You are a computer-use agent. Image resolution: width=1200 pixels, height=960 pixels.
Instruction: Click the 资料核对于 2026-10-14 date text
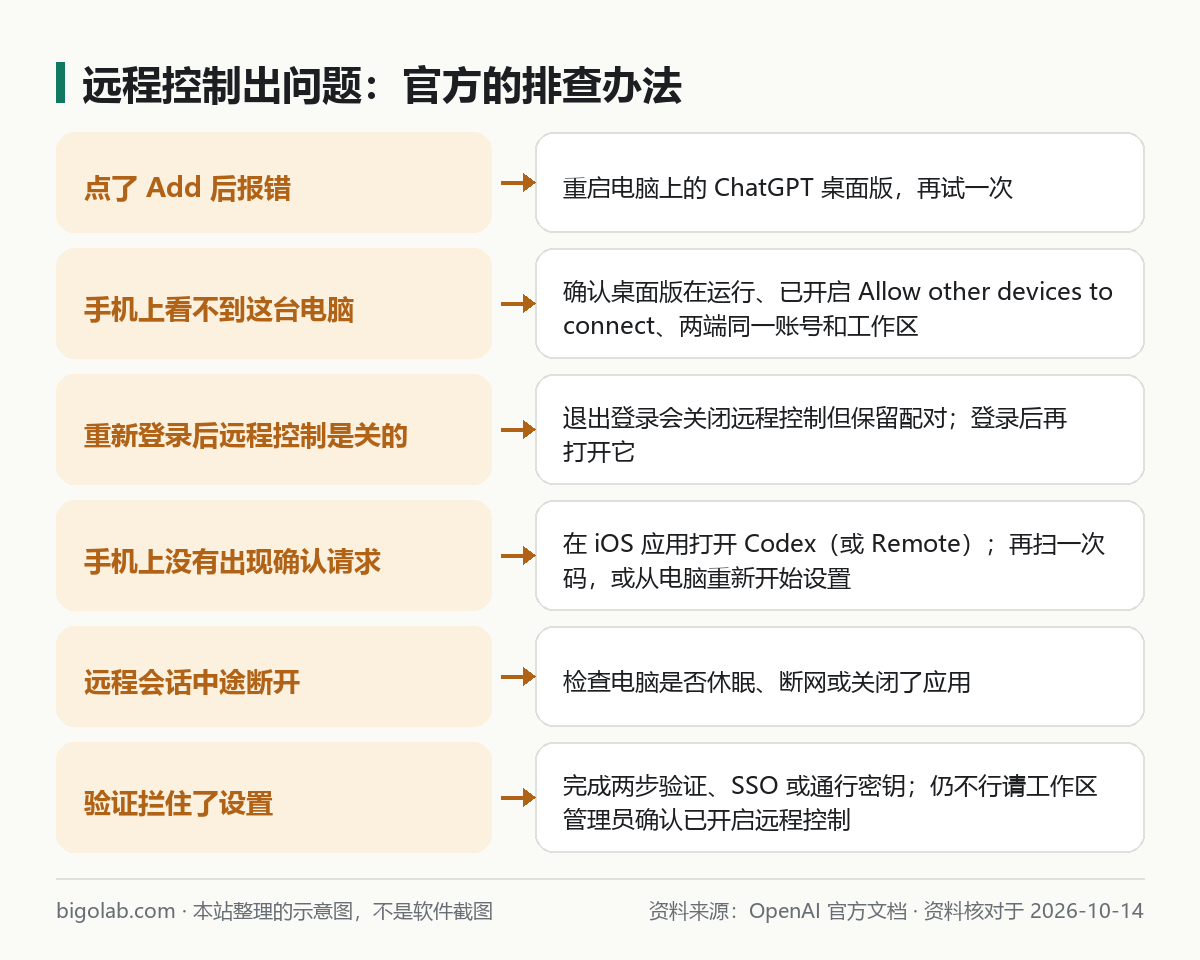(1033, 911)
